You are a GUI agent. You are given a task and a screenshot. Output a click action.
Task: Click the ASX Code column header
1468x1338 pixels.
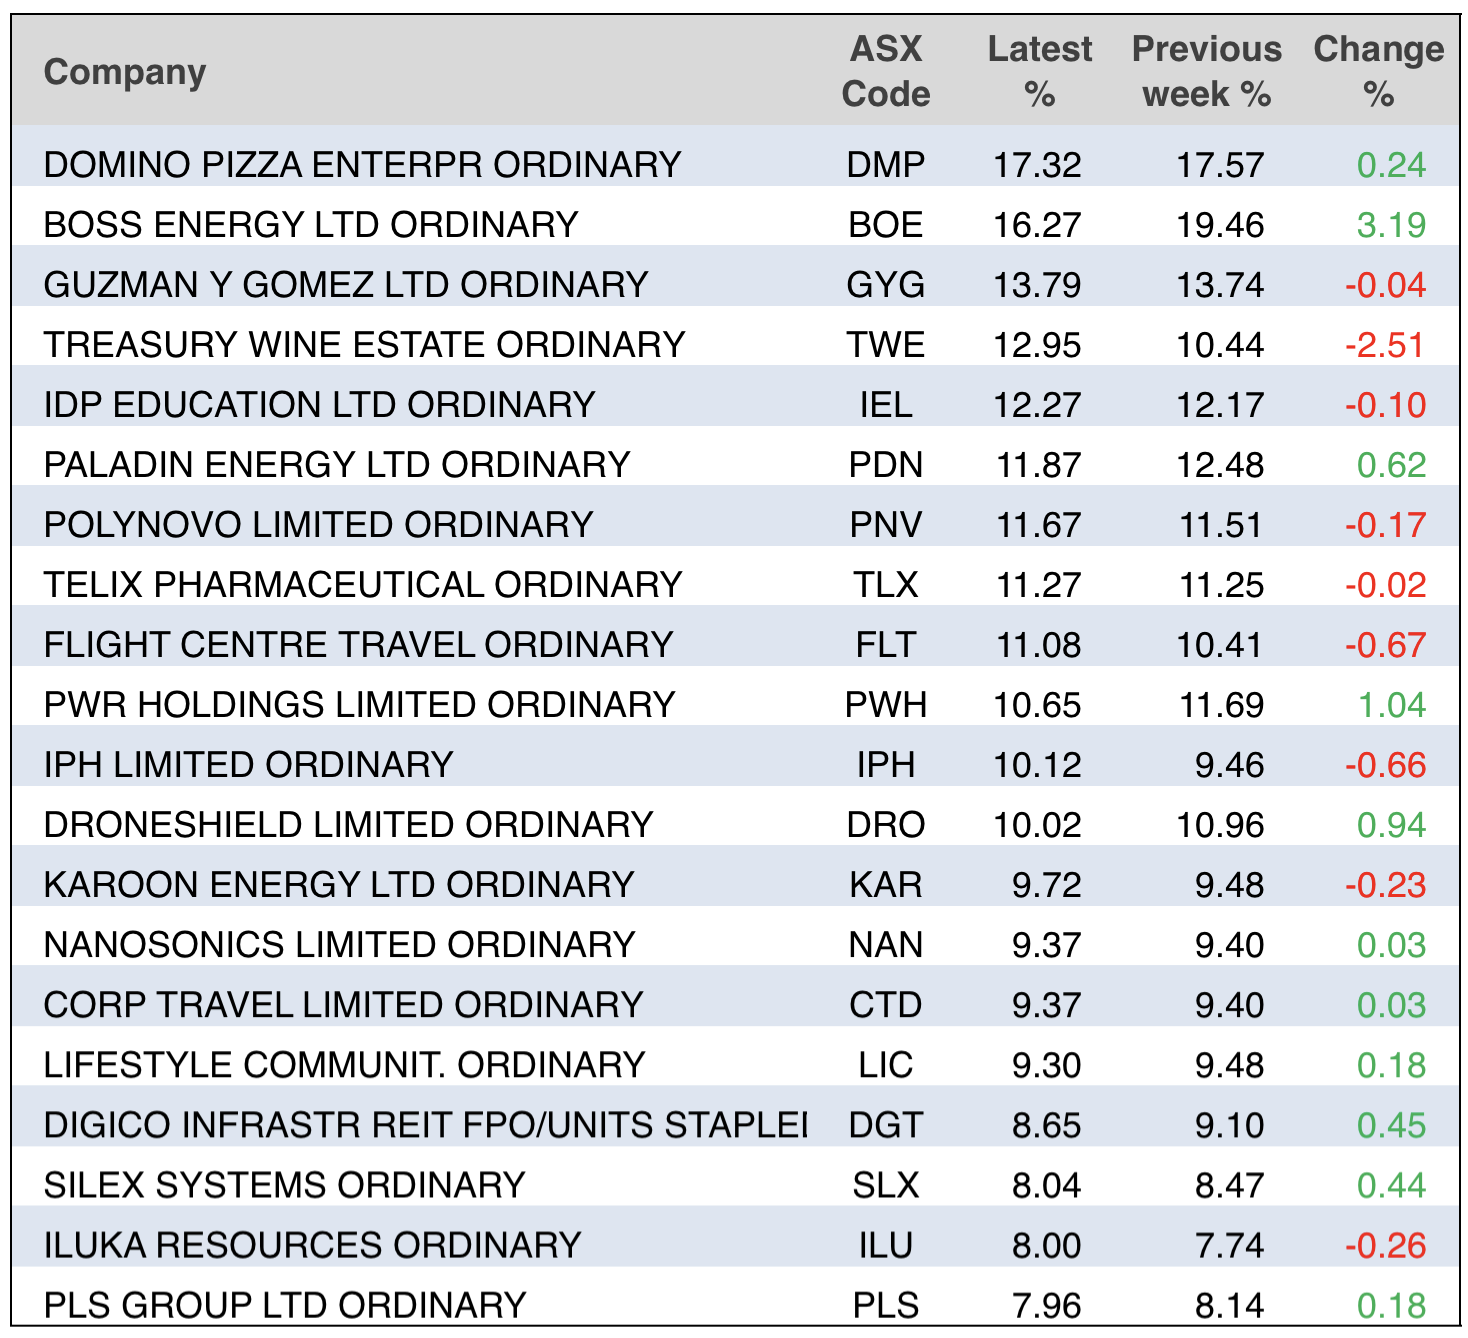point(886,72)
